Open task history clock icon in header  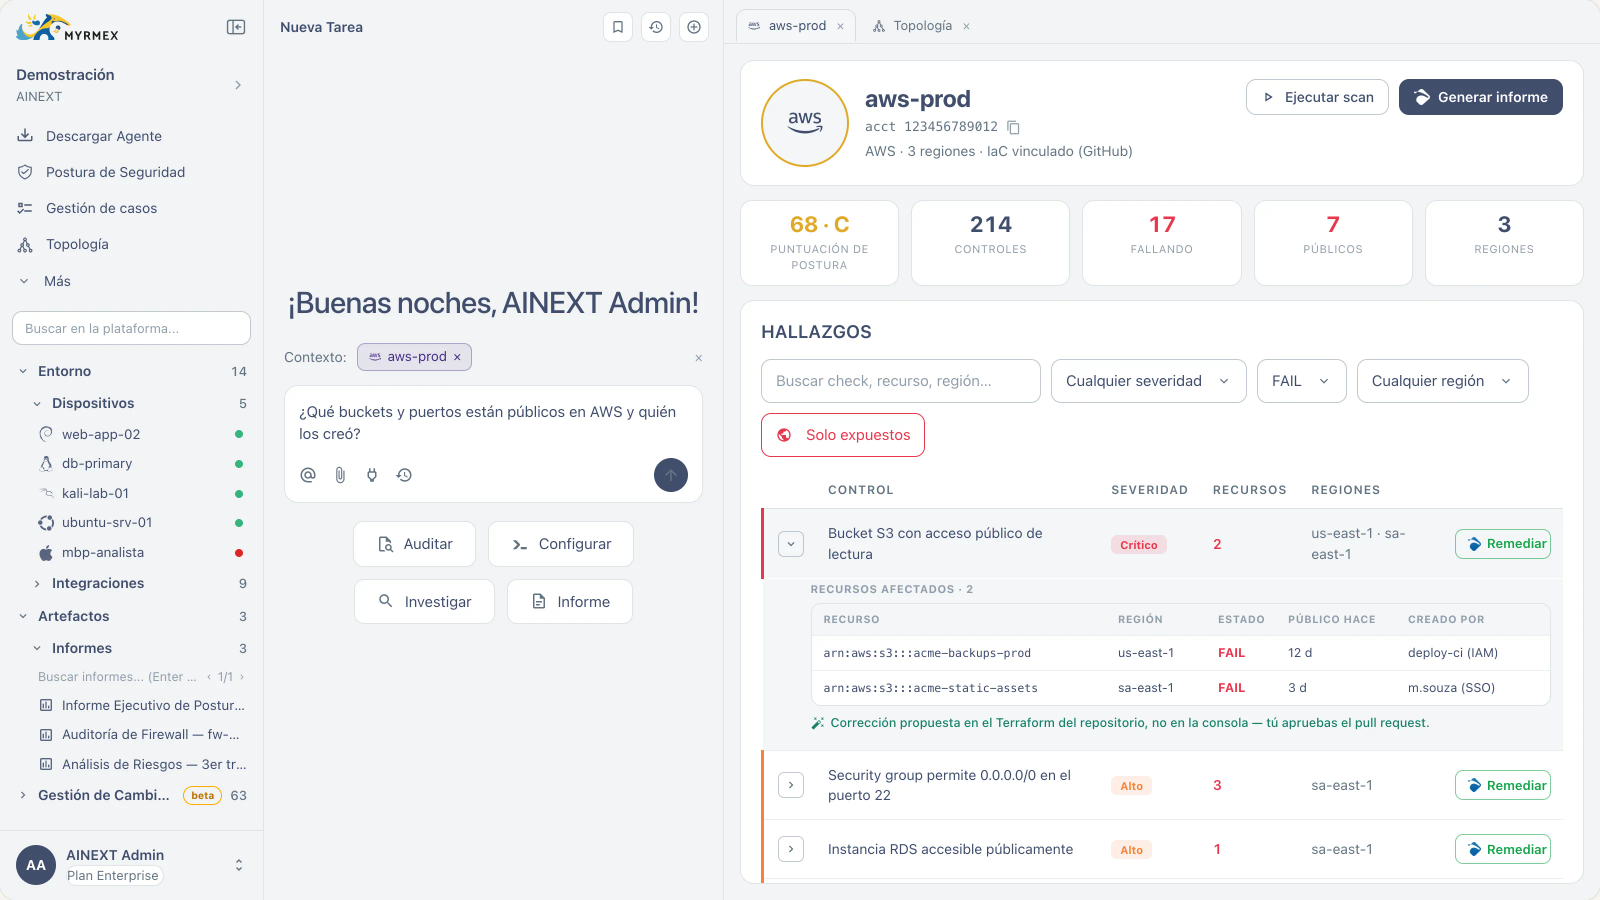[x=656, y=27]
